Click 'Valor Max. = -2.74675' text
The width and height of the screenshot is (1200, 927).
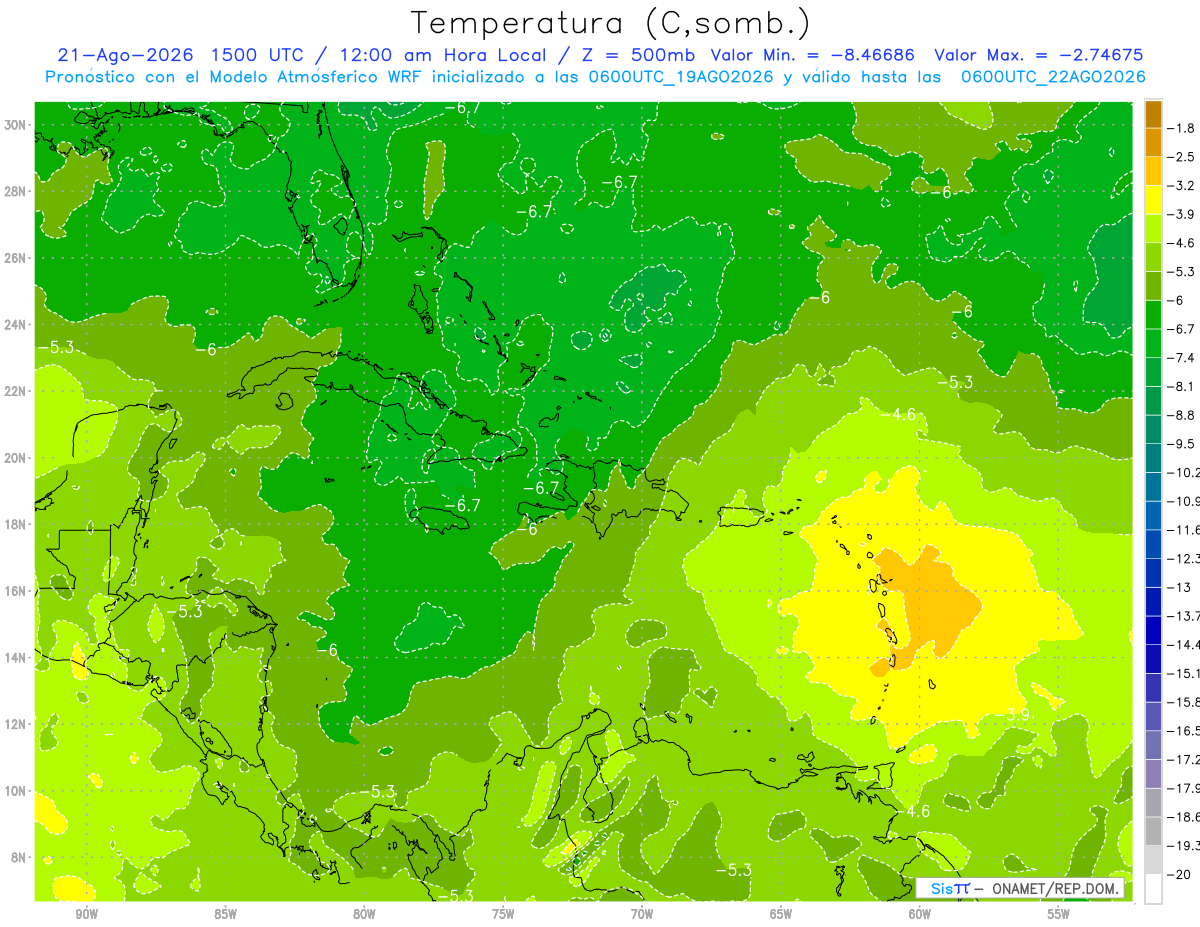tap(1038, 55)
